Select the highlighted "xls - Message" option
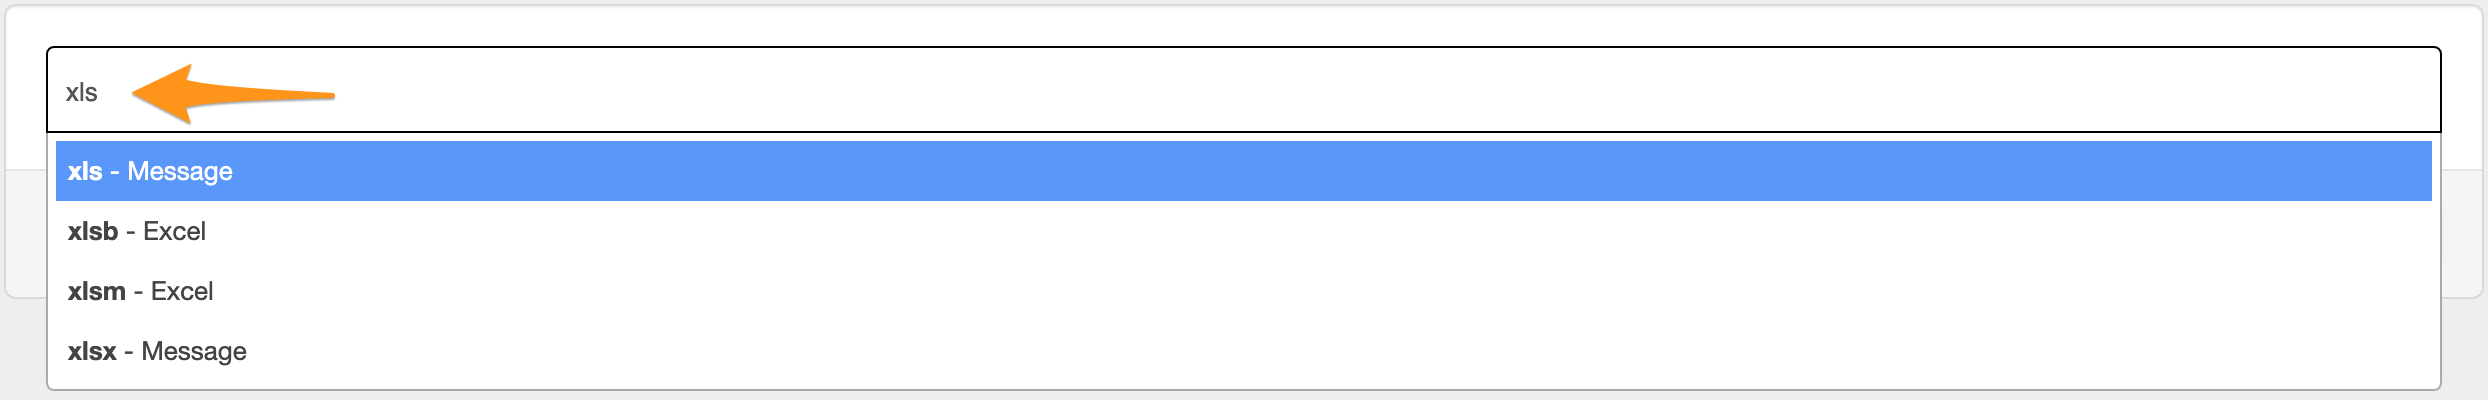 point(150,171)
